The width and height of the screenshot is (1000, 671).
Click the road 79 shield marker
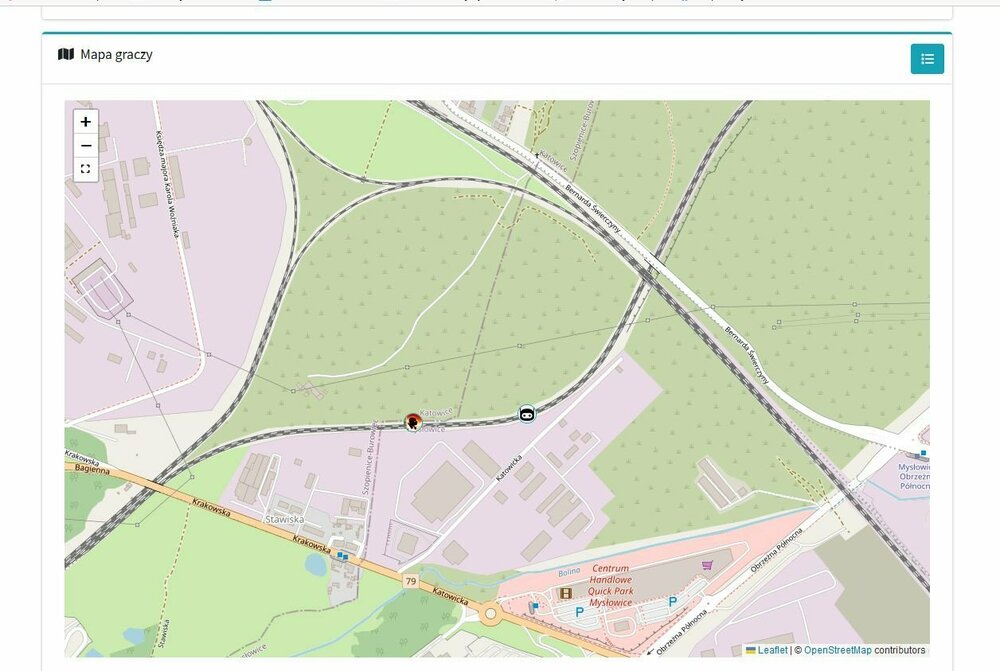pyautogui.click(x=411, y=581)
